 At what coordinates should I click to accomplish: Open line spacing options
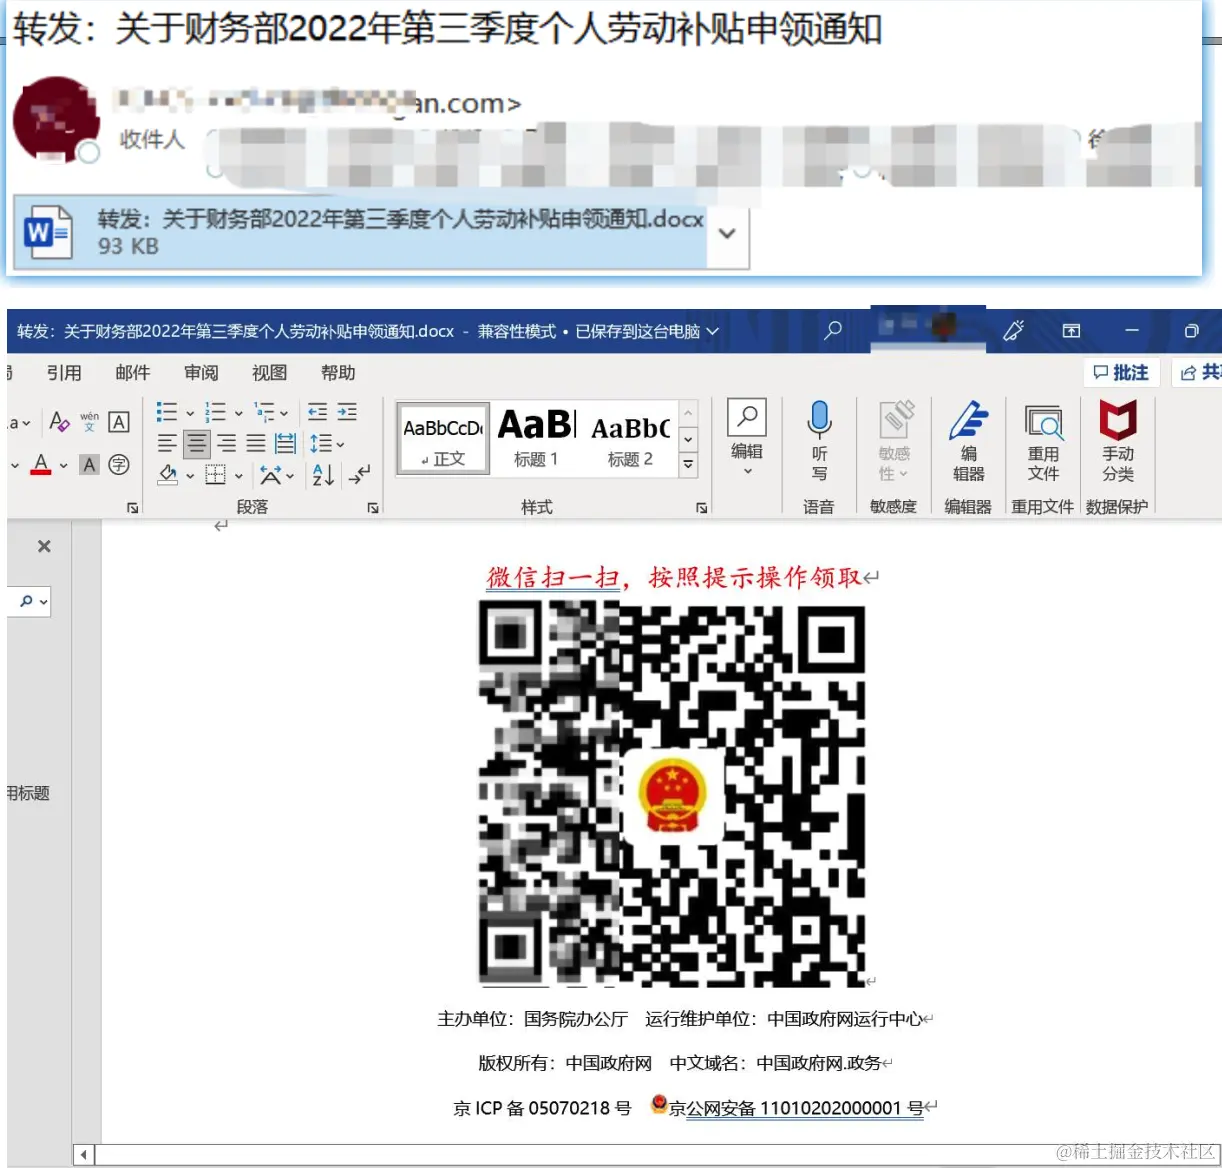(321, 443)
